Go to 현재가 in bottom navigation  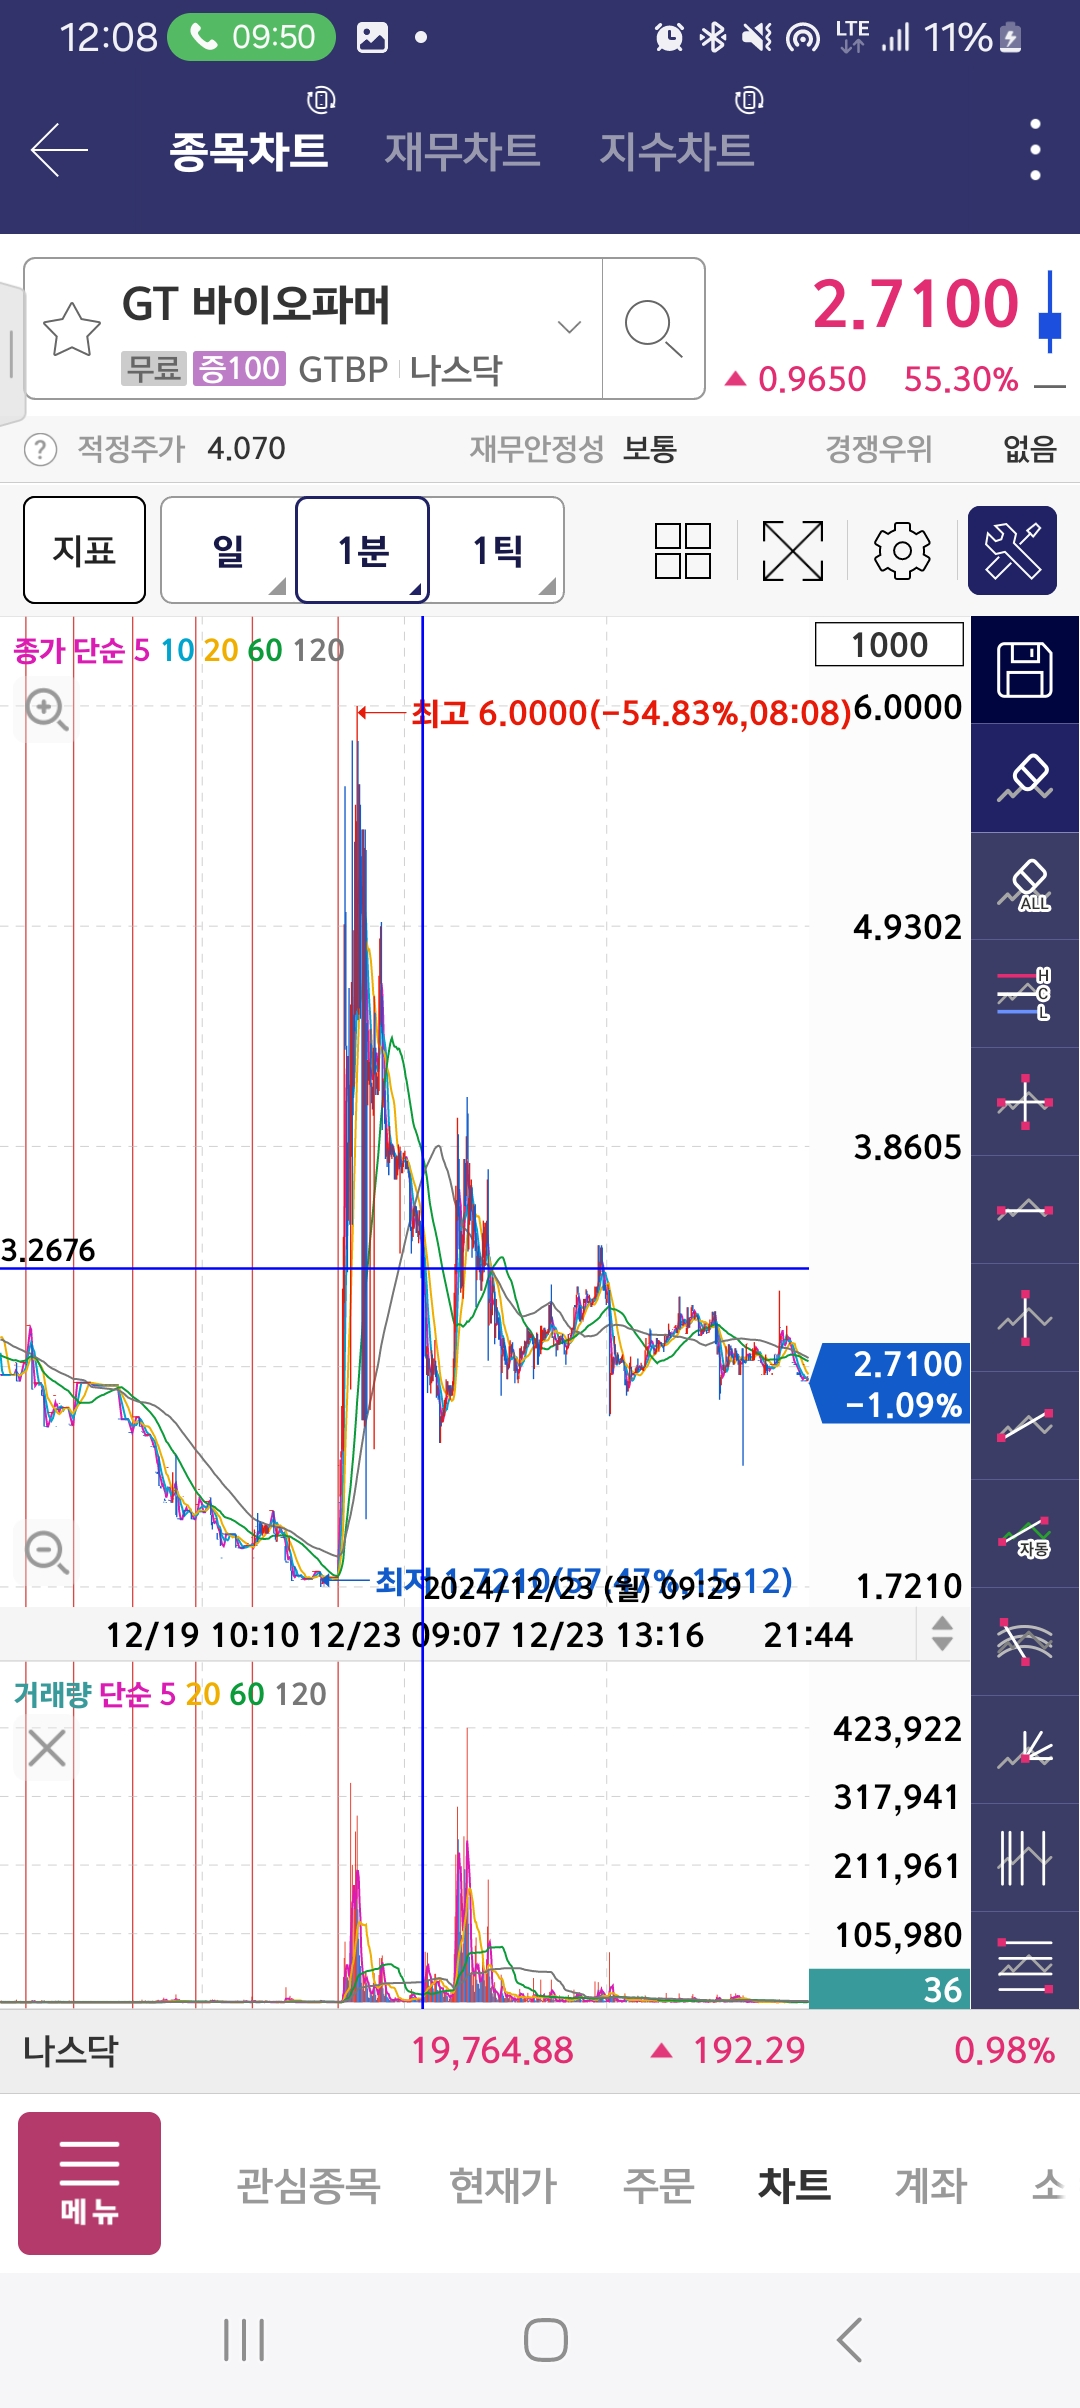coord(503,2185)
